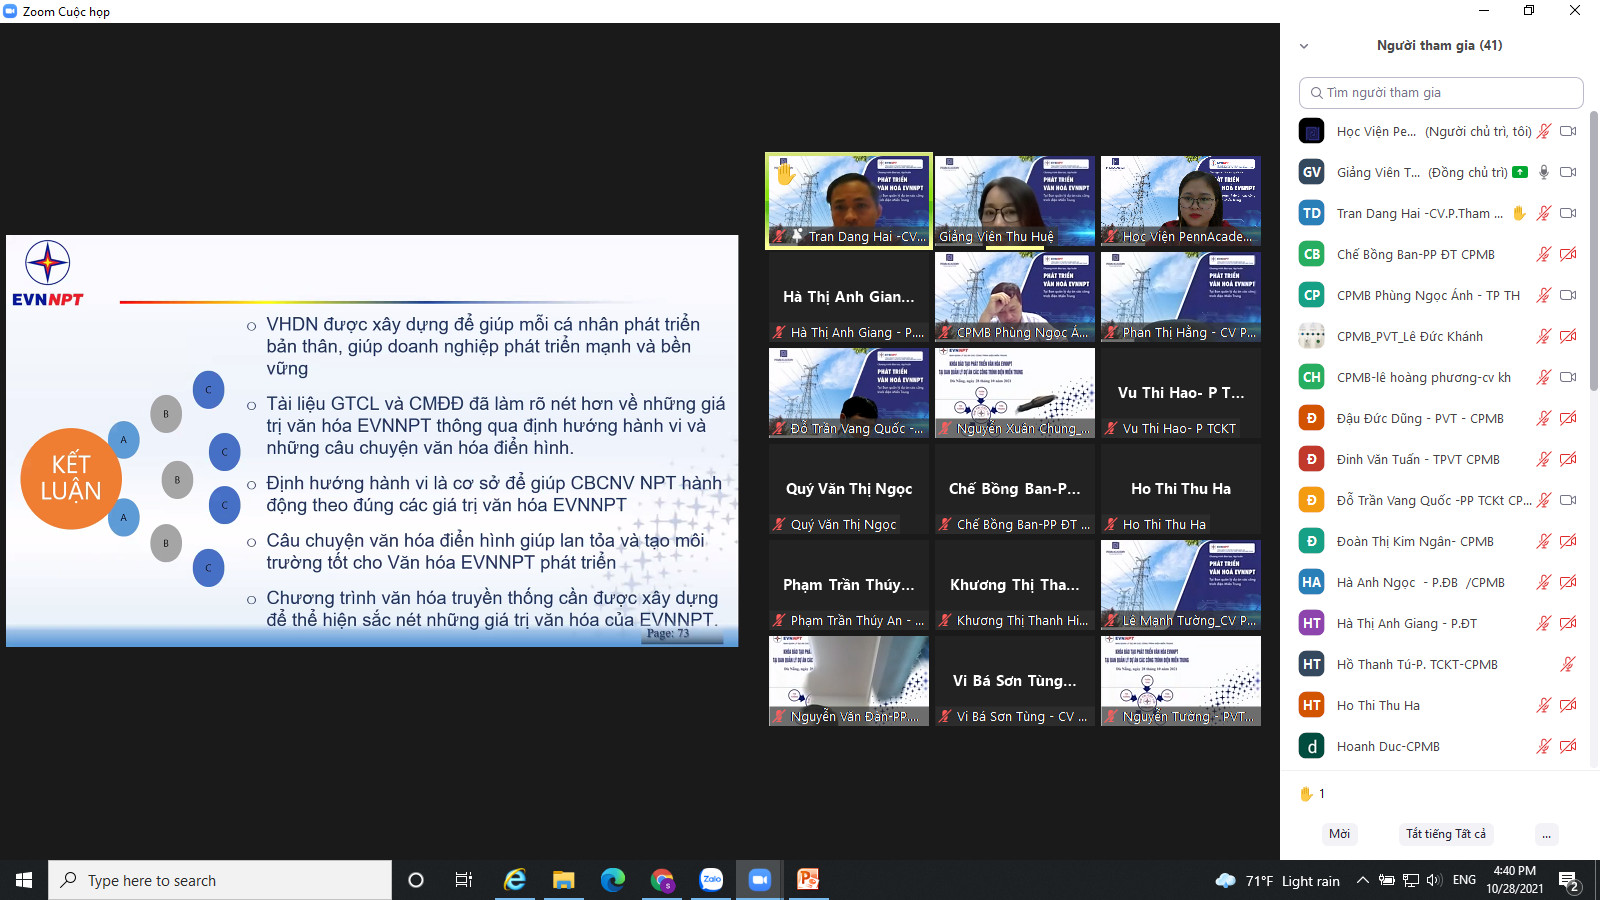Viewport: 1600px width, 900px height.
Task: Click Học Viện Pe... host avatar
Action: 1311,131
